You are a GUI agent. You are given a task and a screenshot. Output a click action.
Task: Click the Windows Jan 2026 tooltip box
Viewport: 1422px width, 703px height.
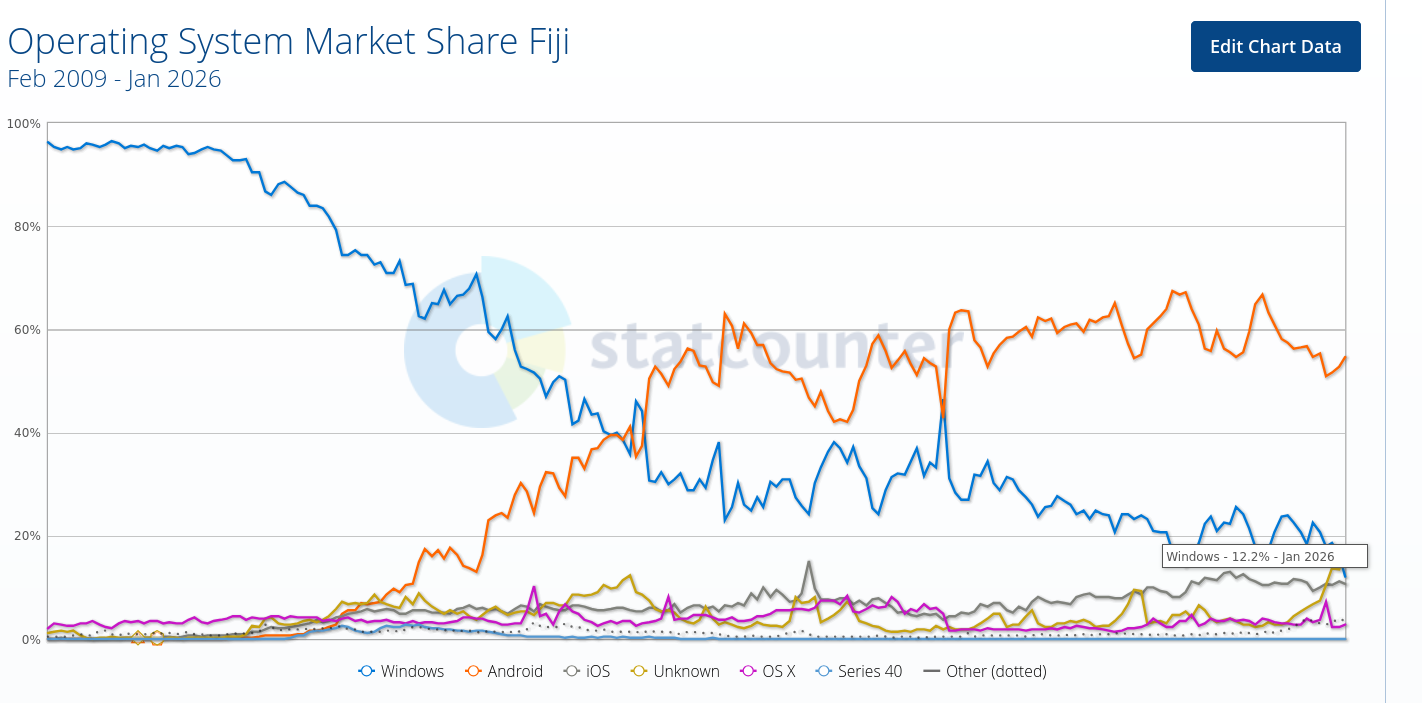click(x=1264, y=557)
